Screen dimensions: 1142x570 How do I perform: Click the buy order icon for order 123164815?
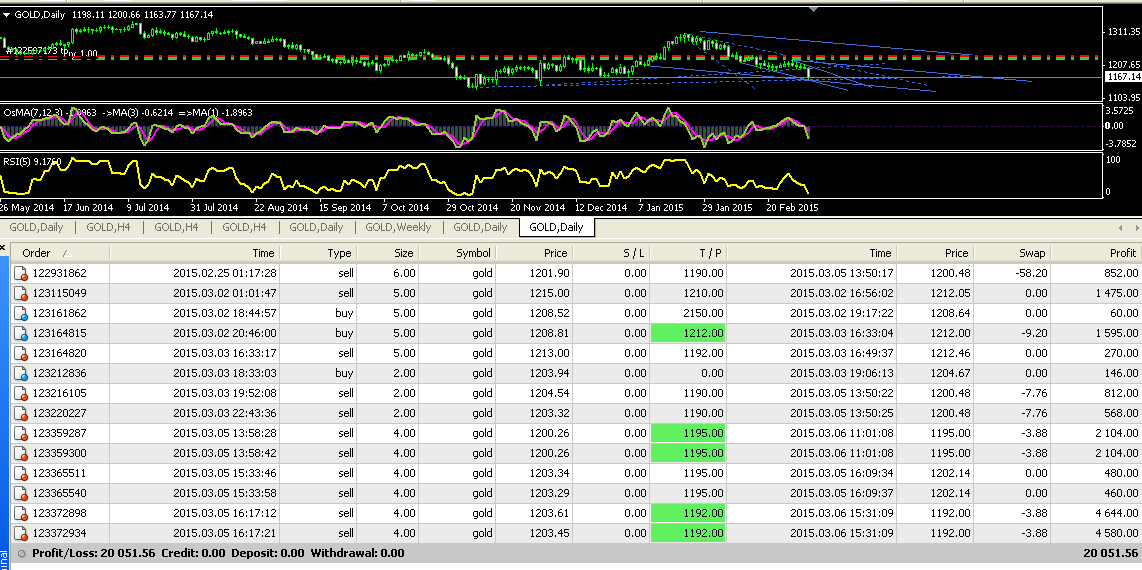pos(21,333)
